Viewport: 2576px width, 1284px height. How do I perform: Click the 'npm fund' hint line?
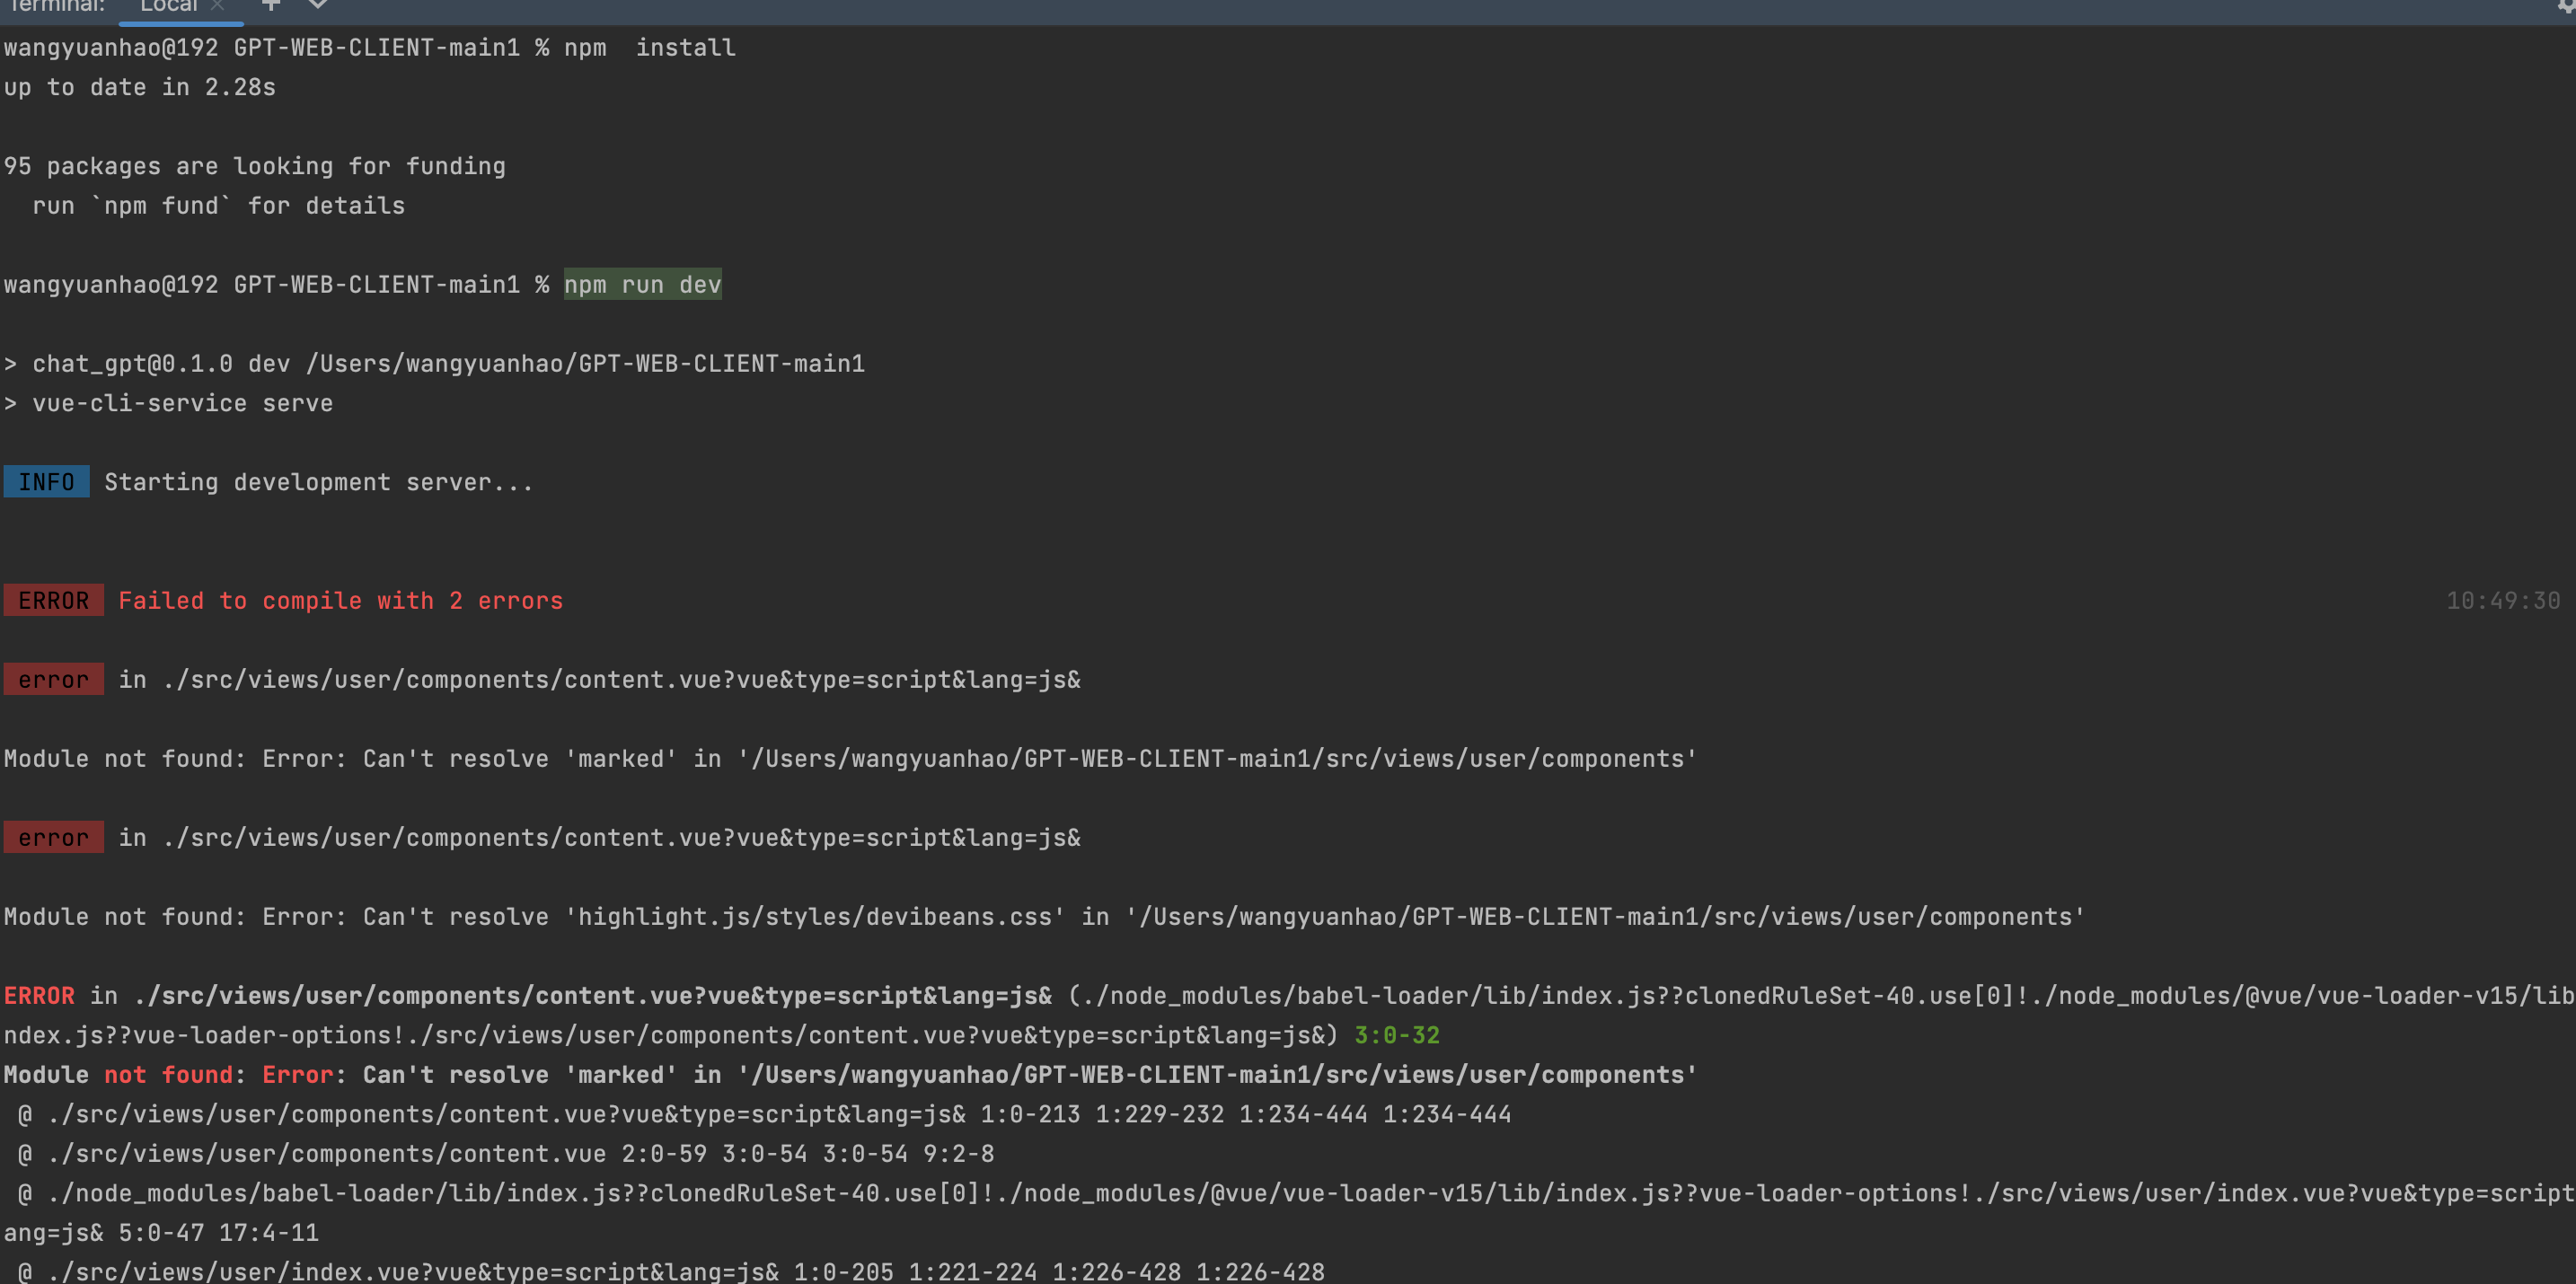click(218, 206)
